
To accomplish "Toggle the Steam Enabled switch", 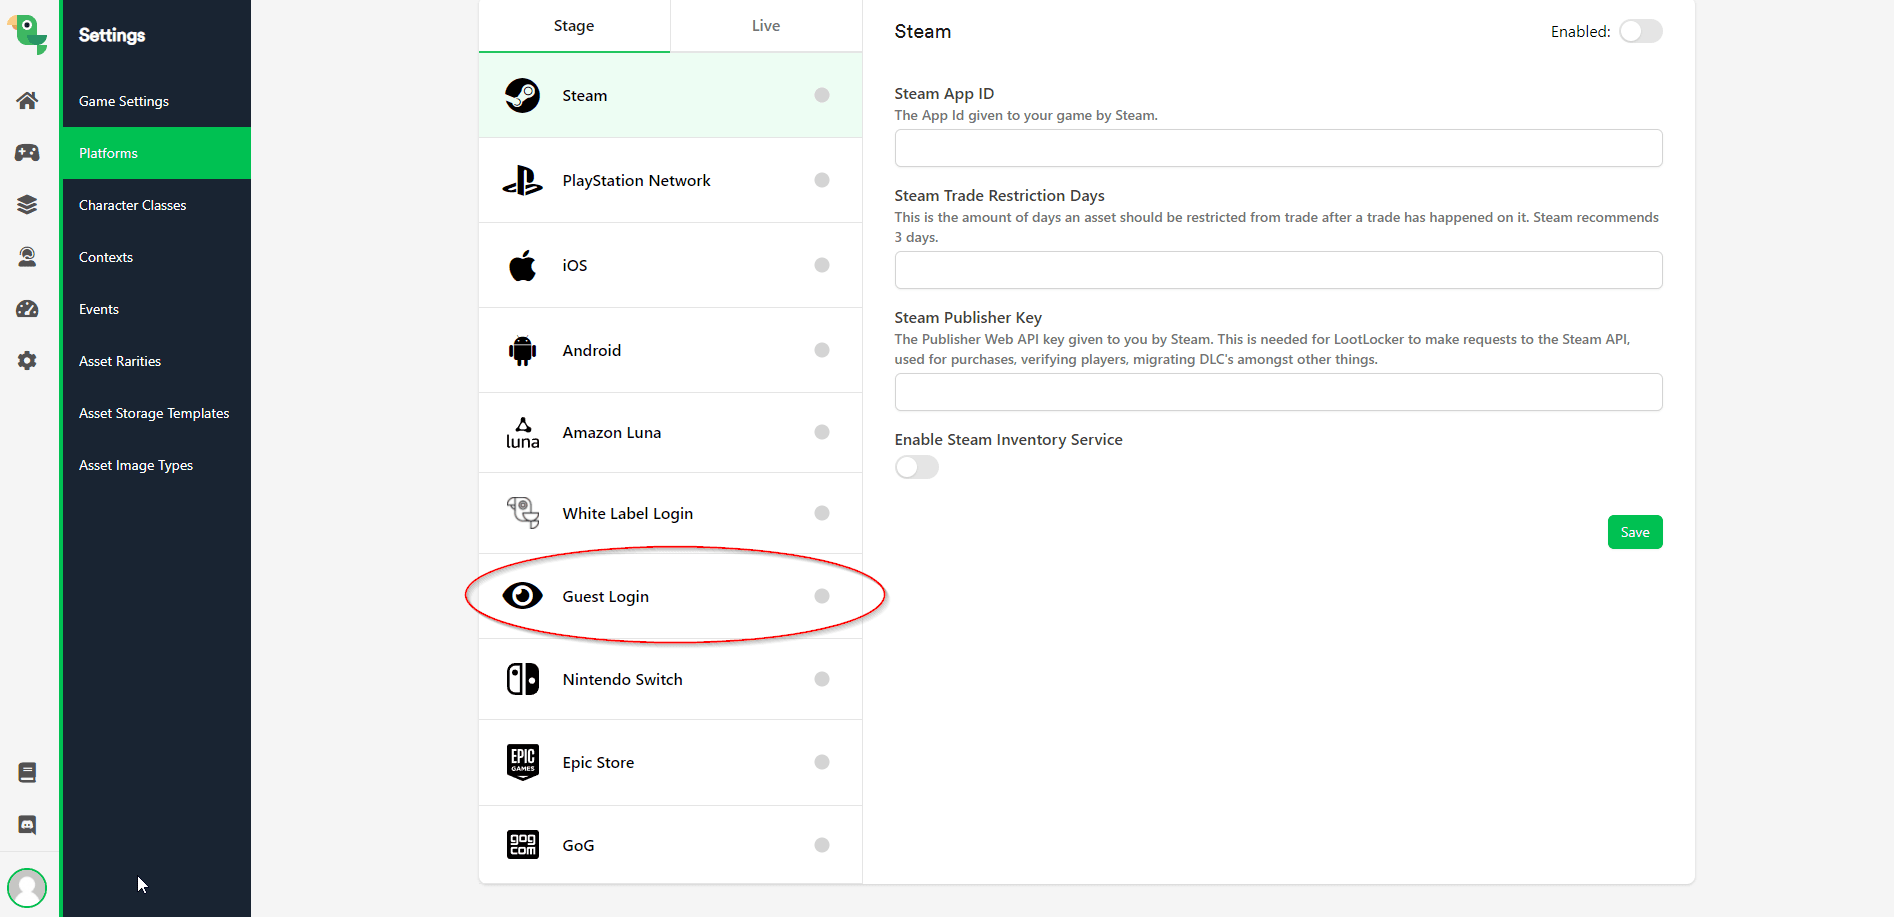I will 1640,31.
